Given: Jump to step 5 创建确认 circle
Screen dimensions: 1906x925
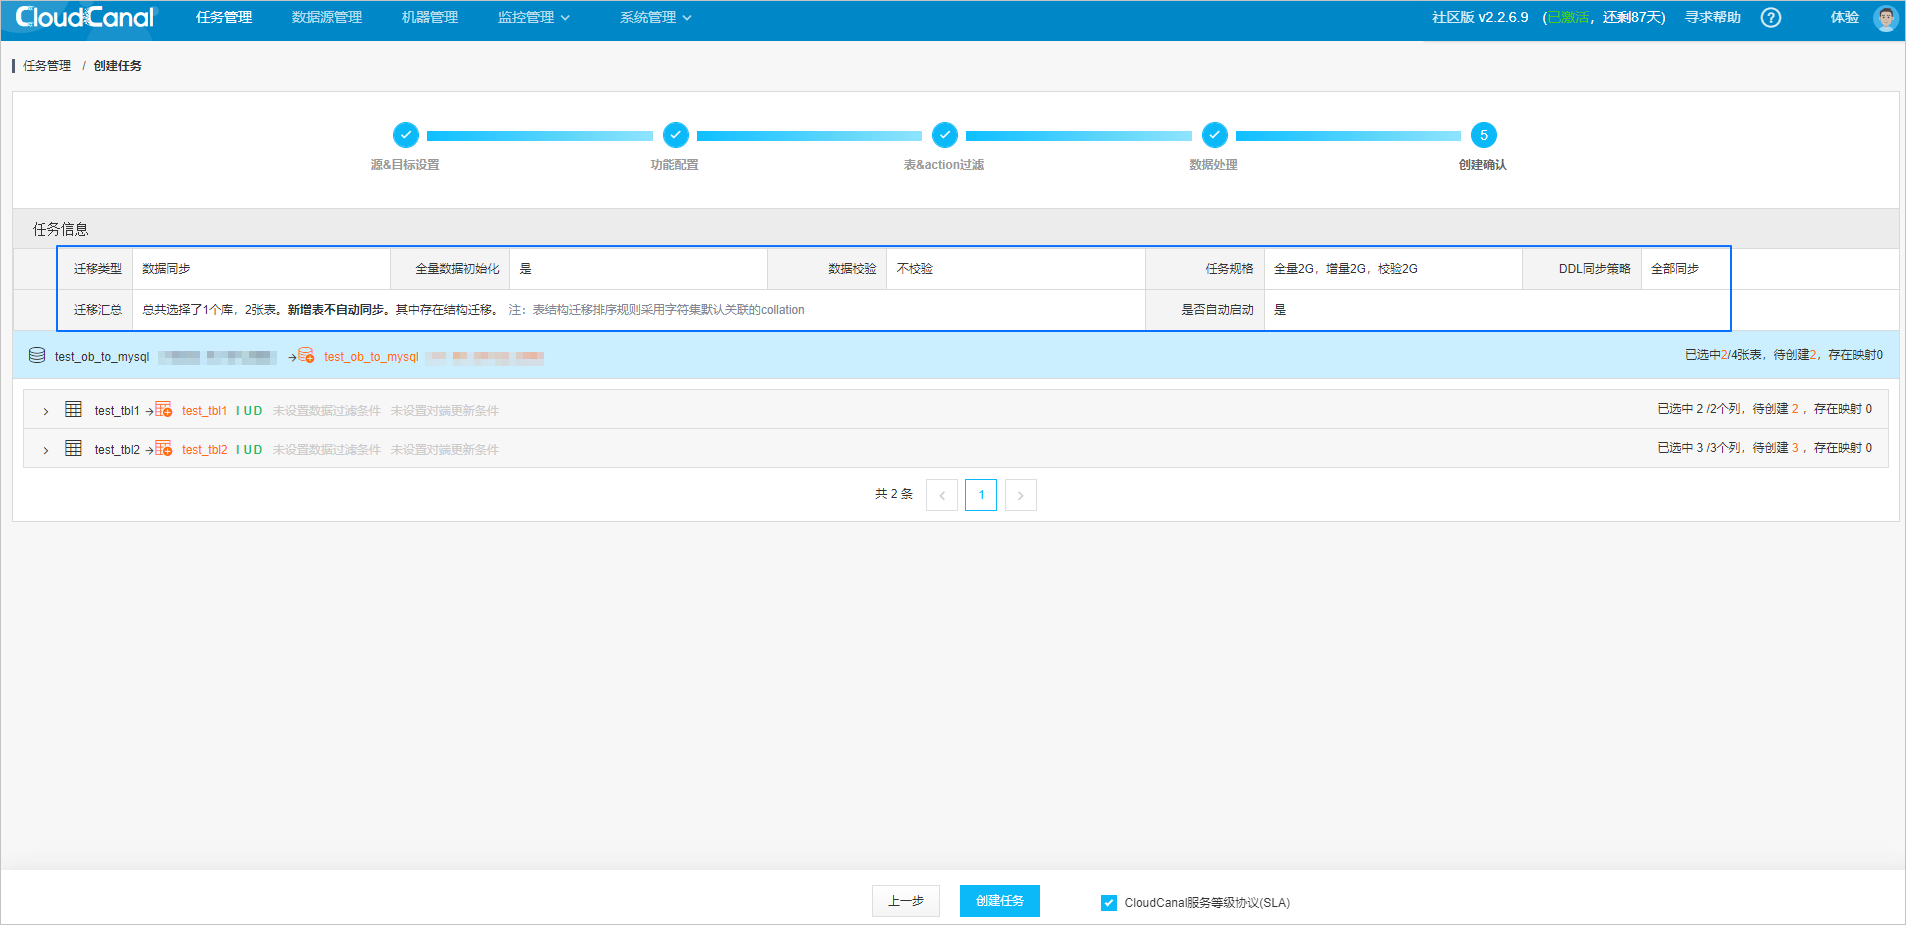Looking at the screenshot, I should pyautogui.click(x=1483, y=135).
